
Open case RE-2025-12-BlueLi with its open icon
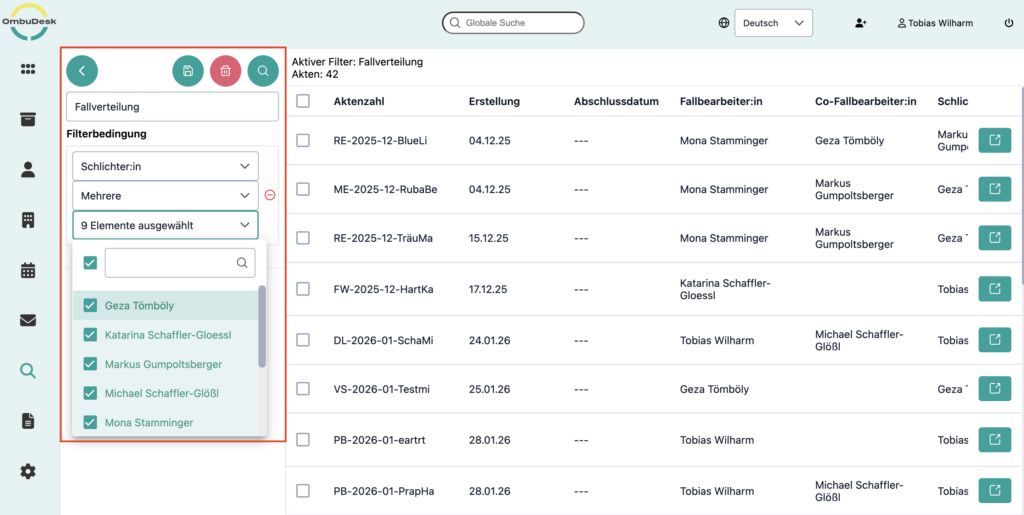(994, 141)
